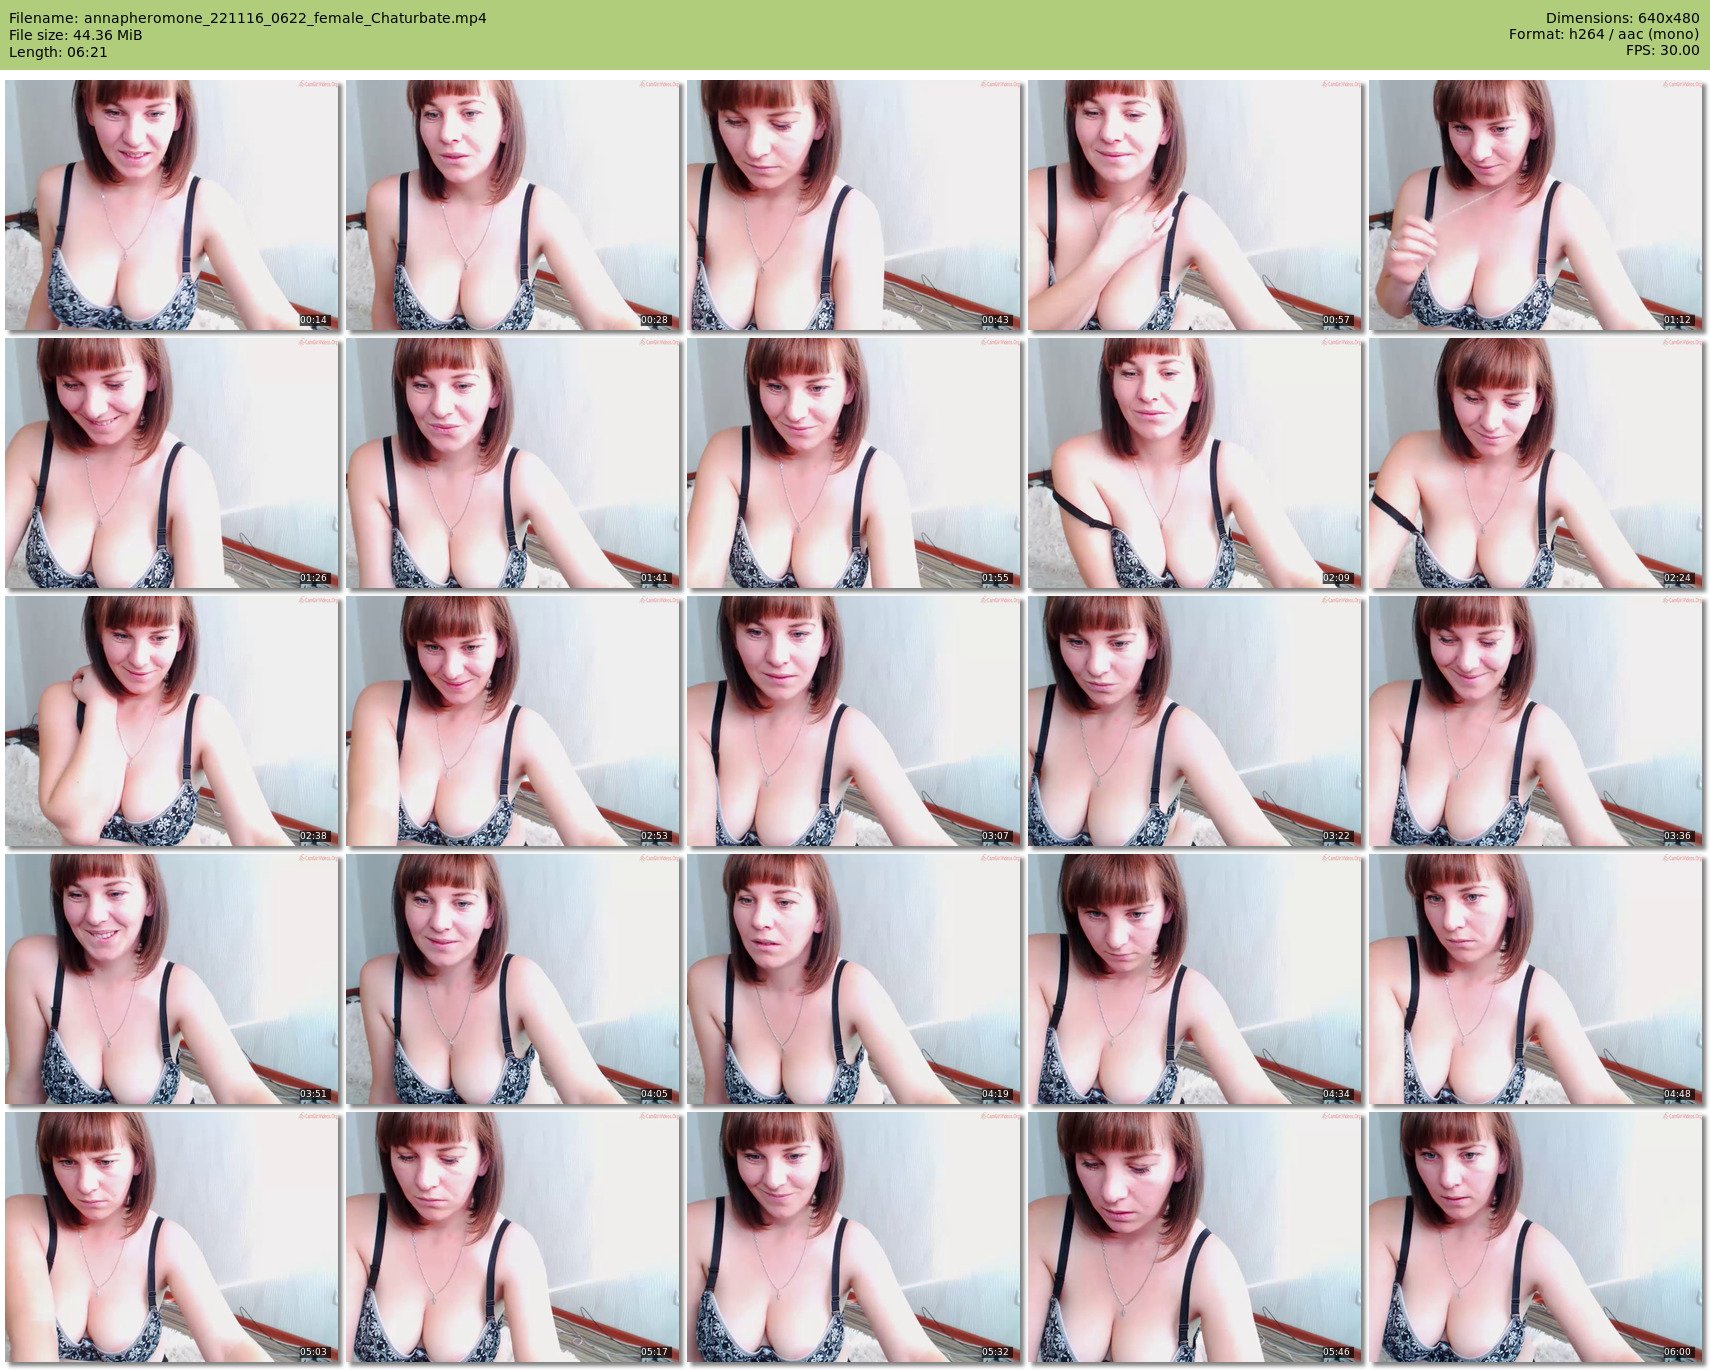Click the thumbnail at 00:43
The width and height of the screenshot is (1710, 1370).
854,205
